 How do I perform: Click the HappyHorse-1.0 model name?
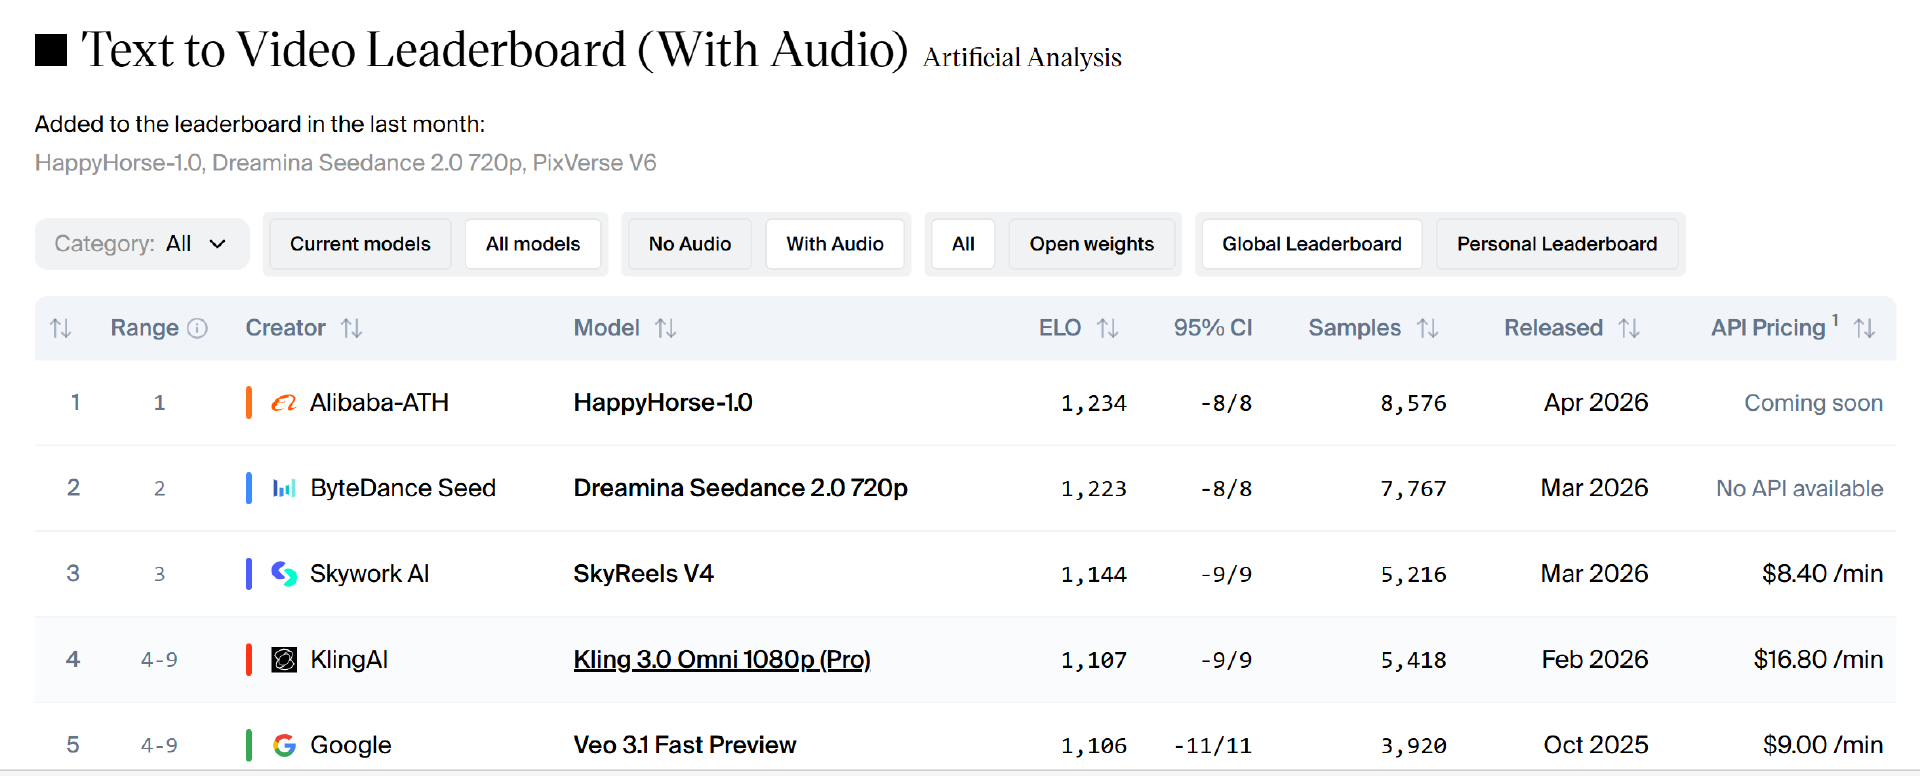[662, 403]
